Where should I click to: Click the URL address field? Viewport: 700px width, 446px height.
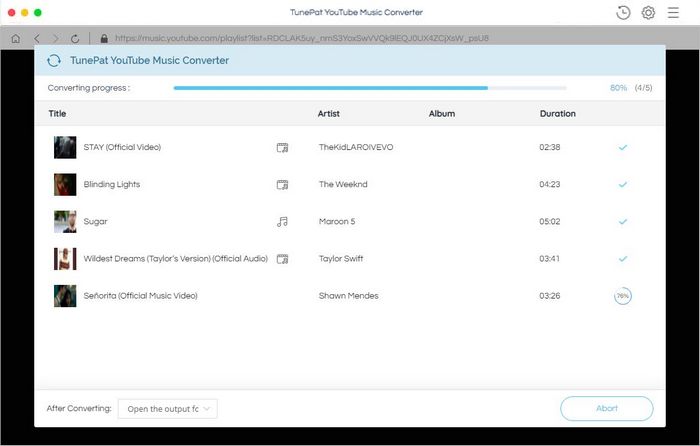click(x=302, y=38)
